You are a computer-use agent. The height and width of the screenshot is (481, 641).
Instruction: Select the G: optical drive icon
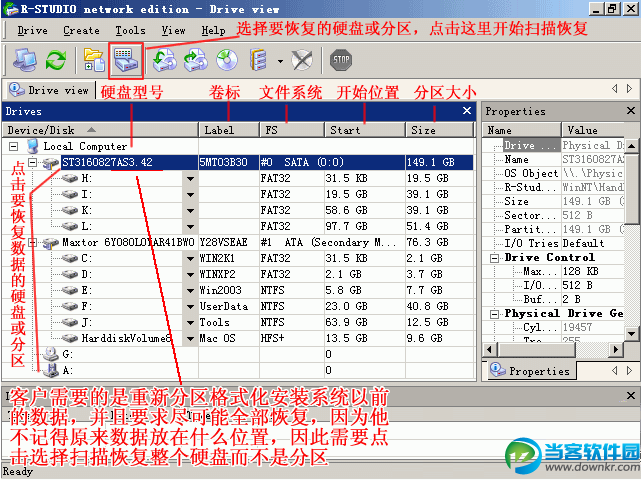pos(51,354)
